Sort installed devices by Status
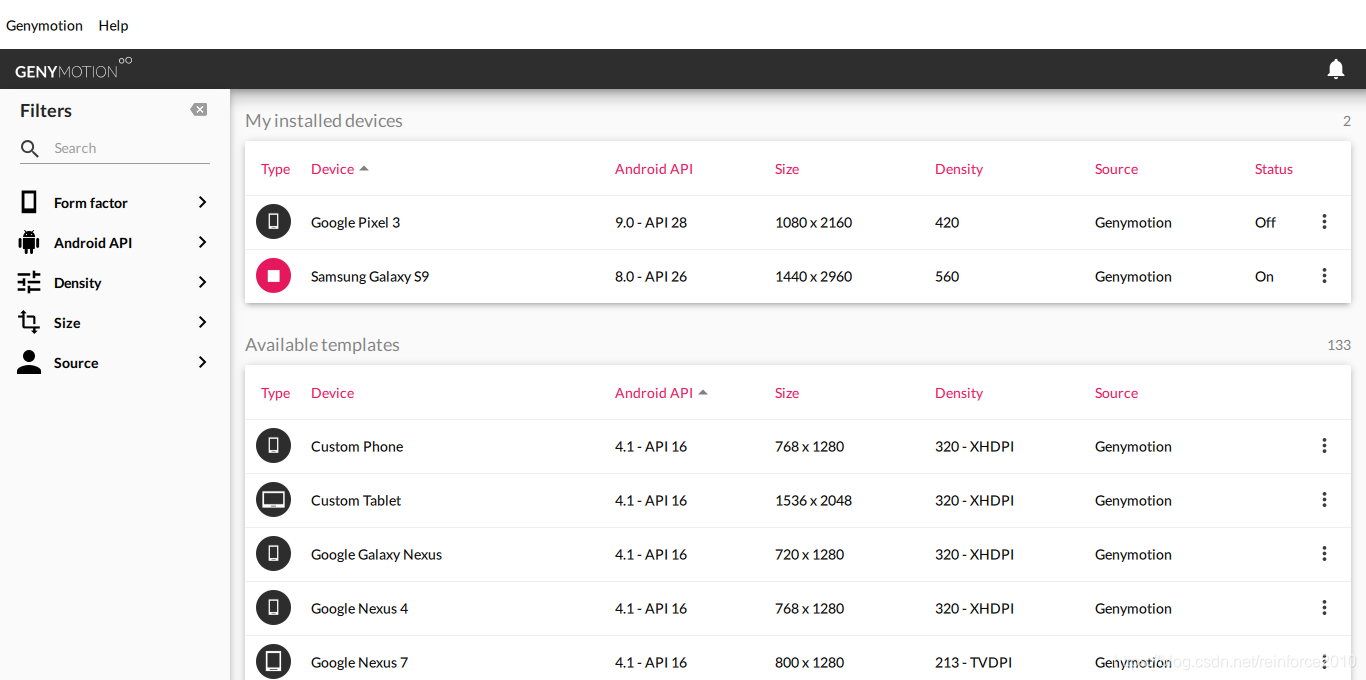 pos(1274,169)
